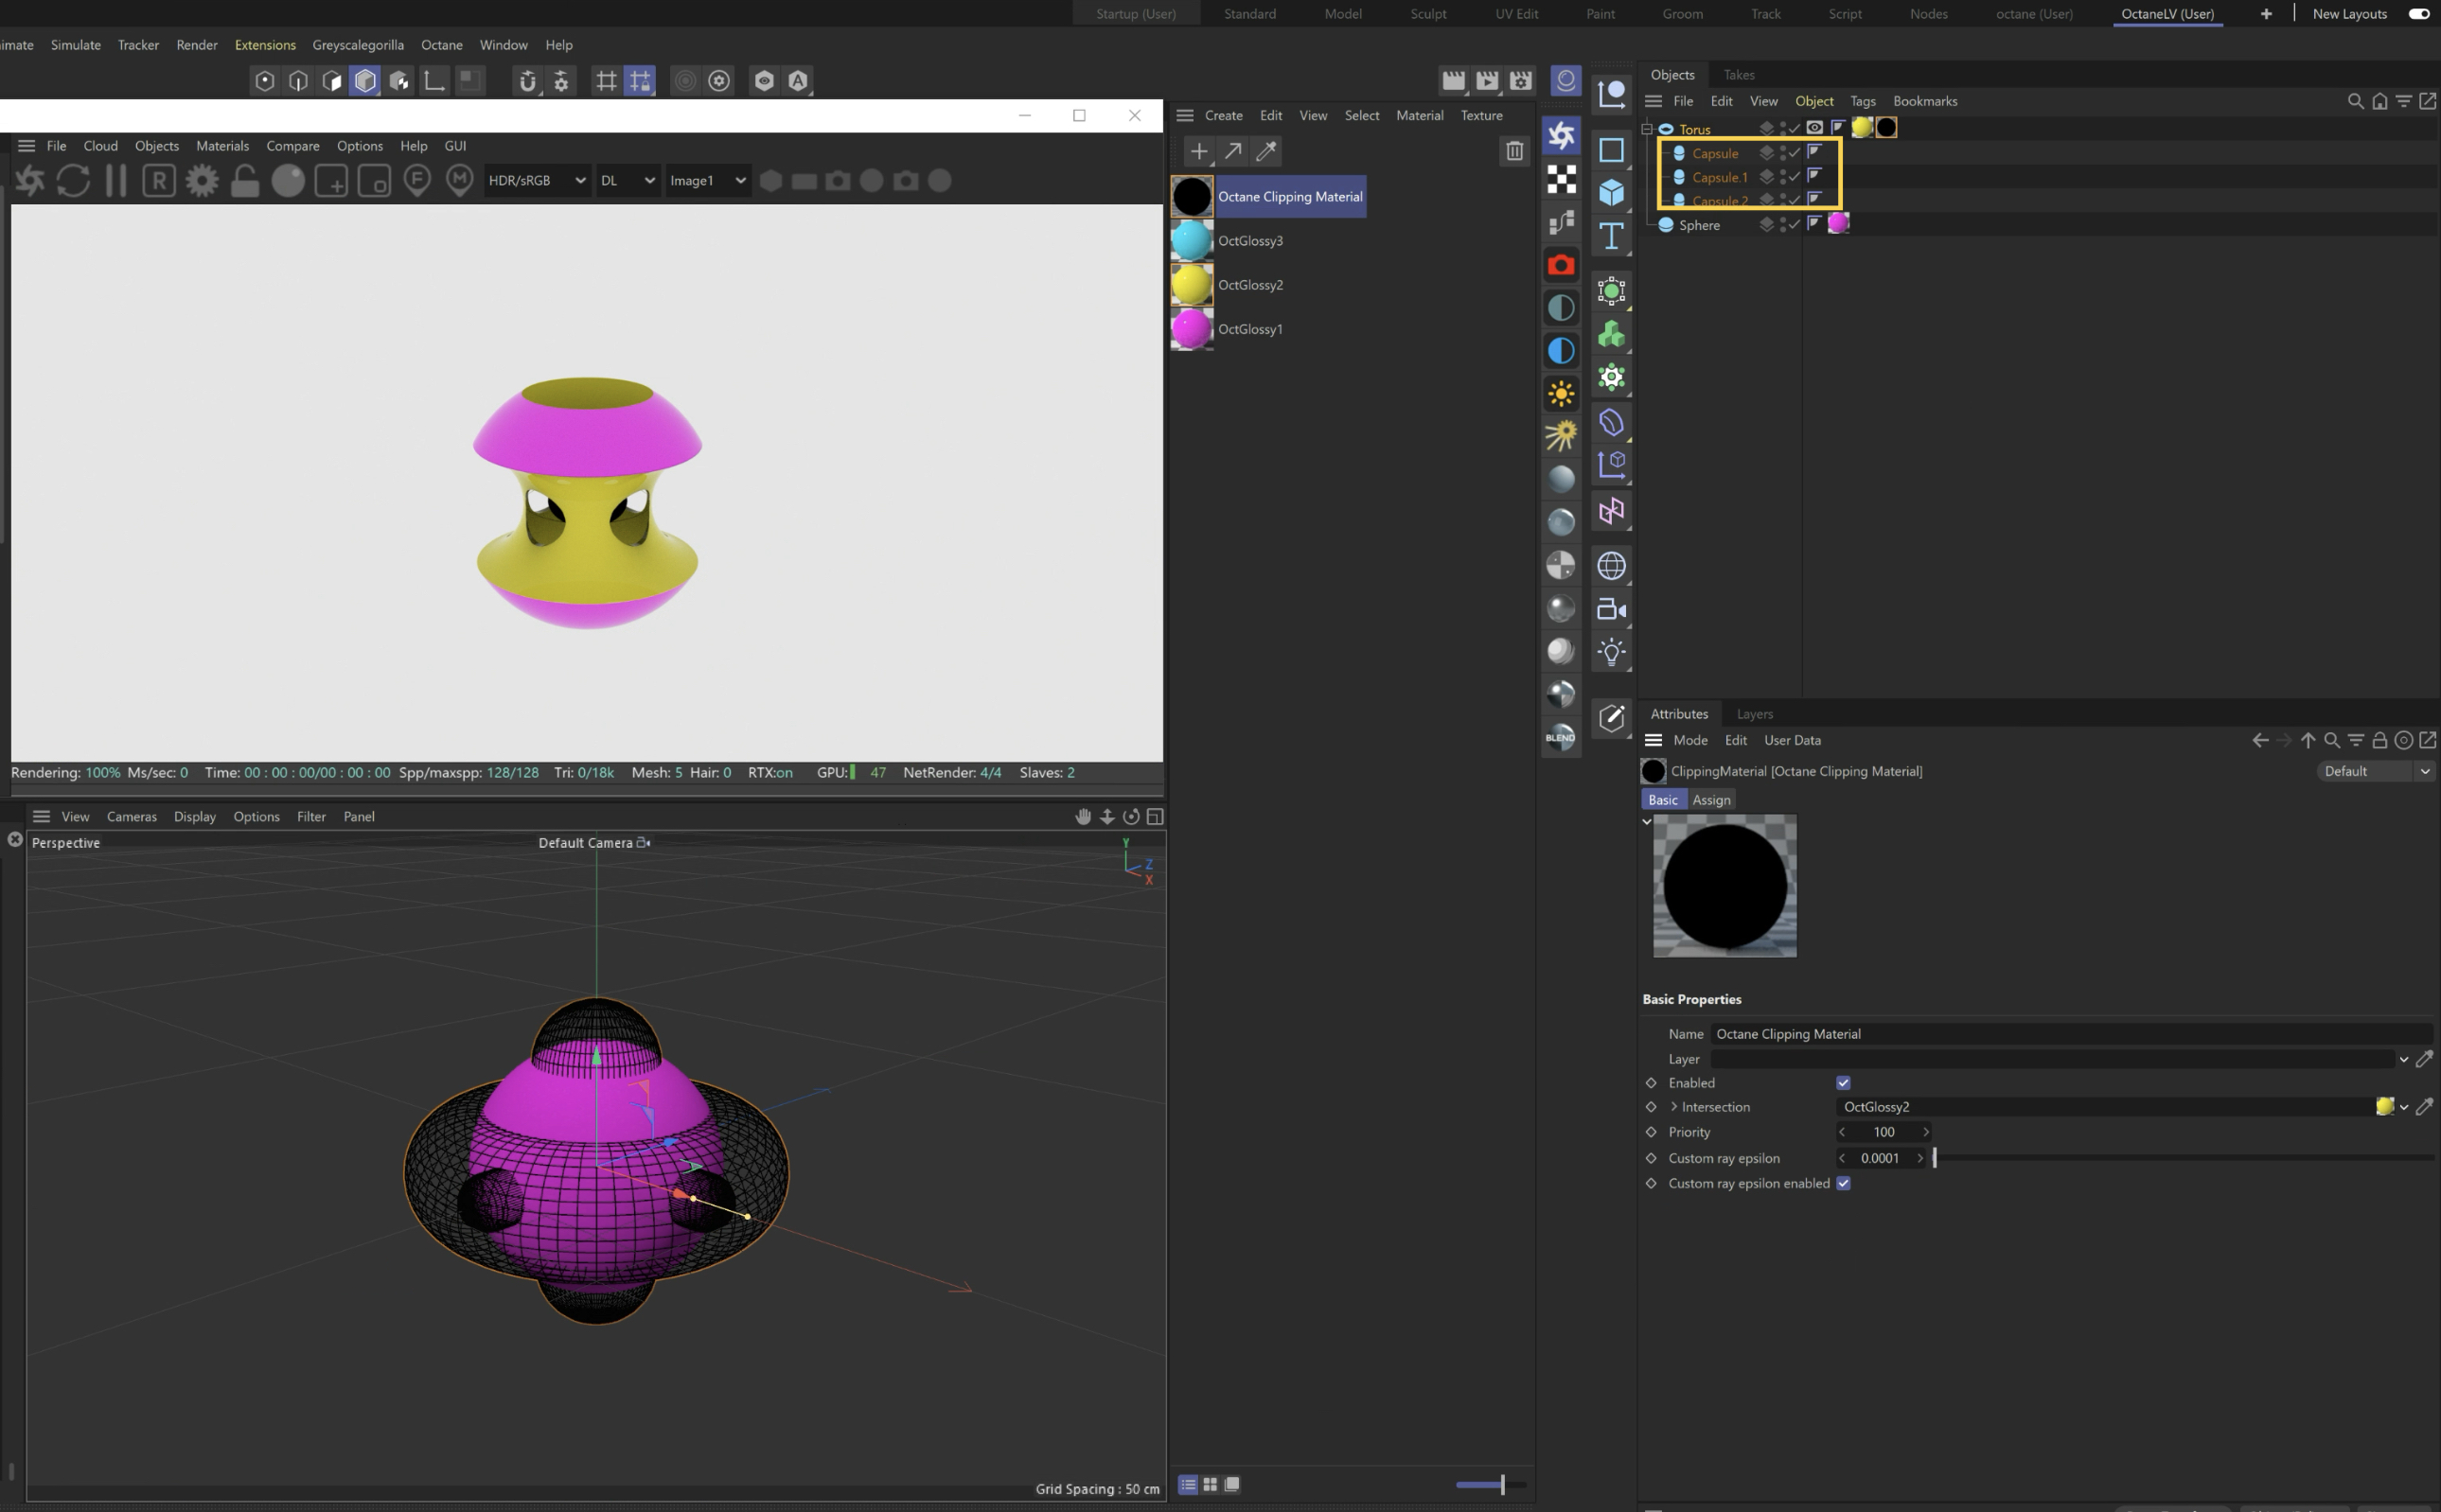Enable the material picker M icon
This screenshot has height=1512, width=2441.
coord(460,181)
